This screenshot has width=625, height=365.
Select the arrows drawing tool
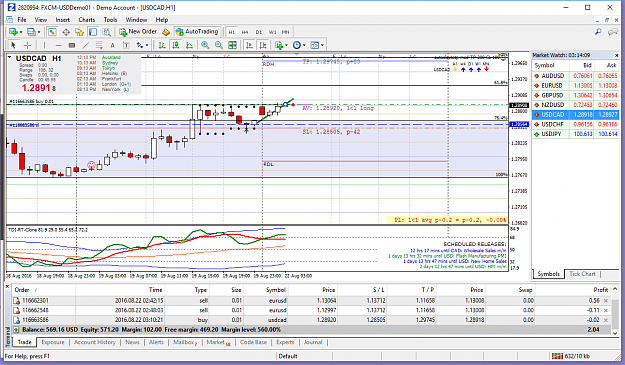click(140, 45)
